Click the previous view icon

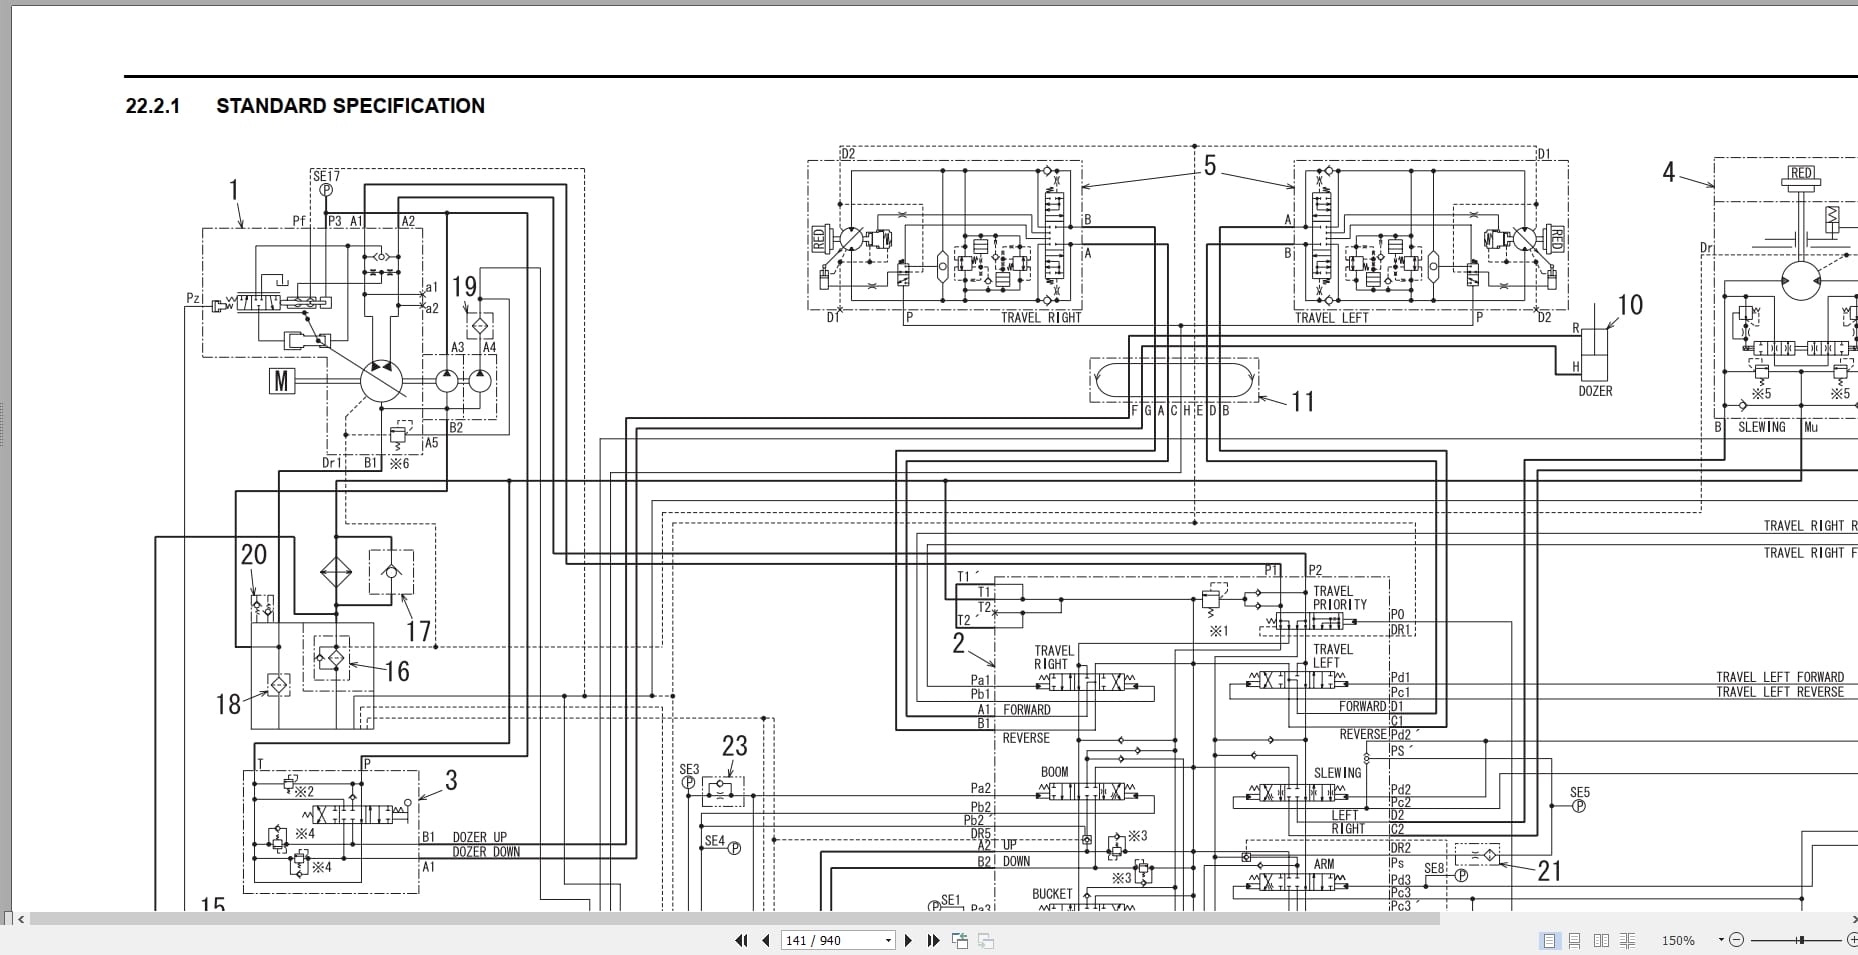coord(960,940)
